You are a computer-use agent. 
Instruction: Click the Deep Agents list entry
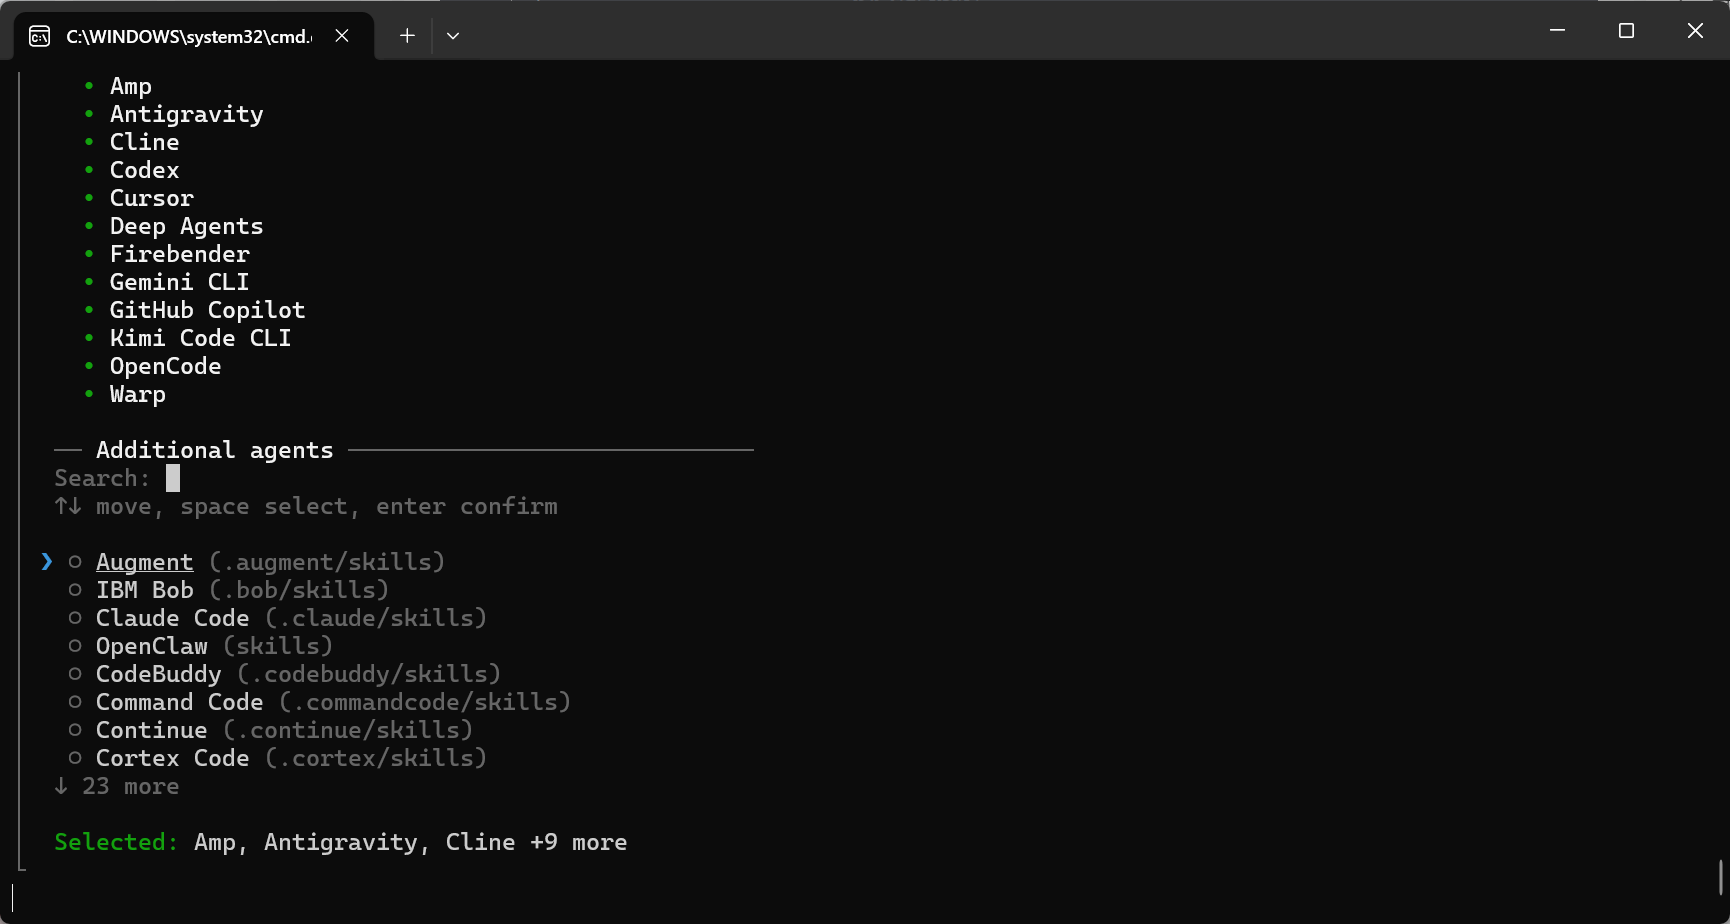pyautogui.click(x=187, y=226)
